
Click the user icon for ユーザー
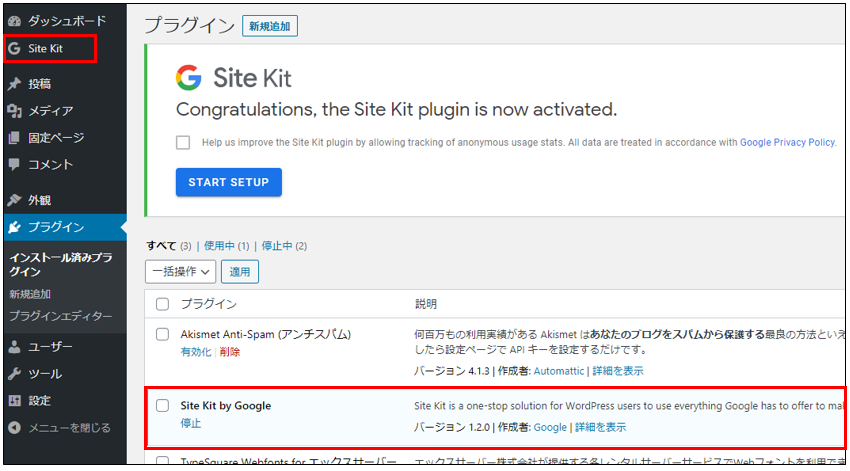coord(15,347)
